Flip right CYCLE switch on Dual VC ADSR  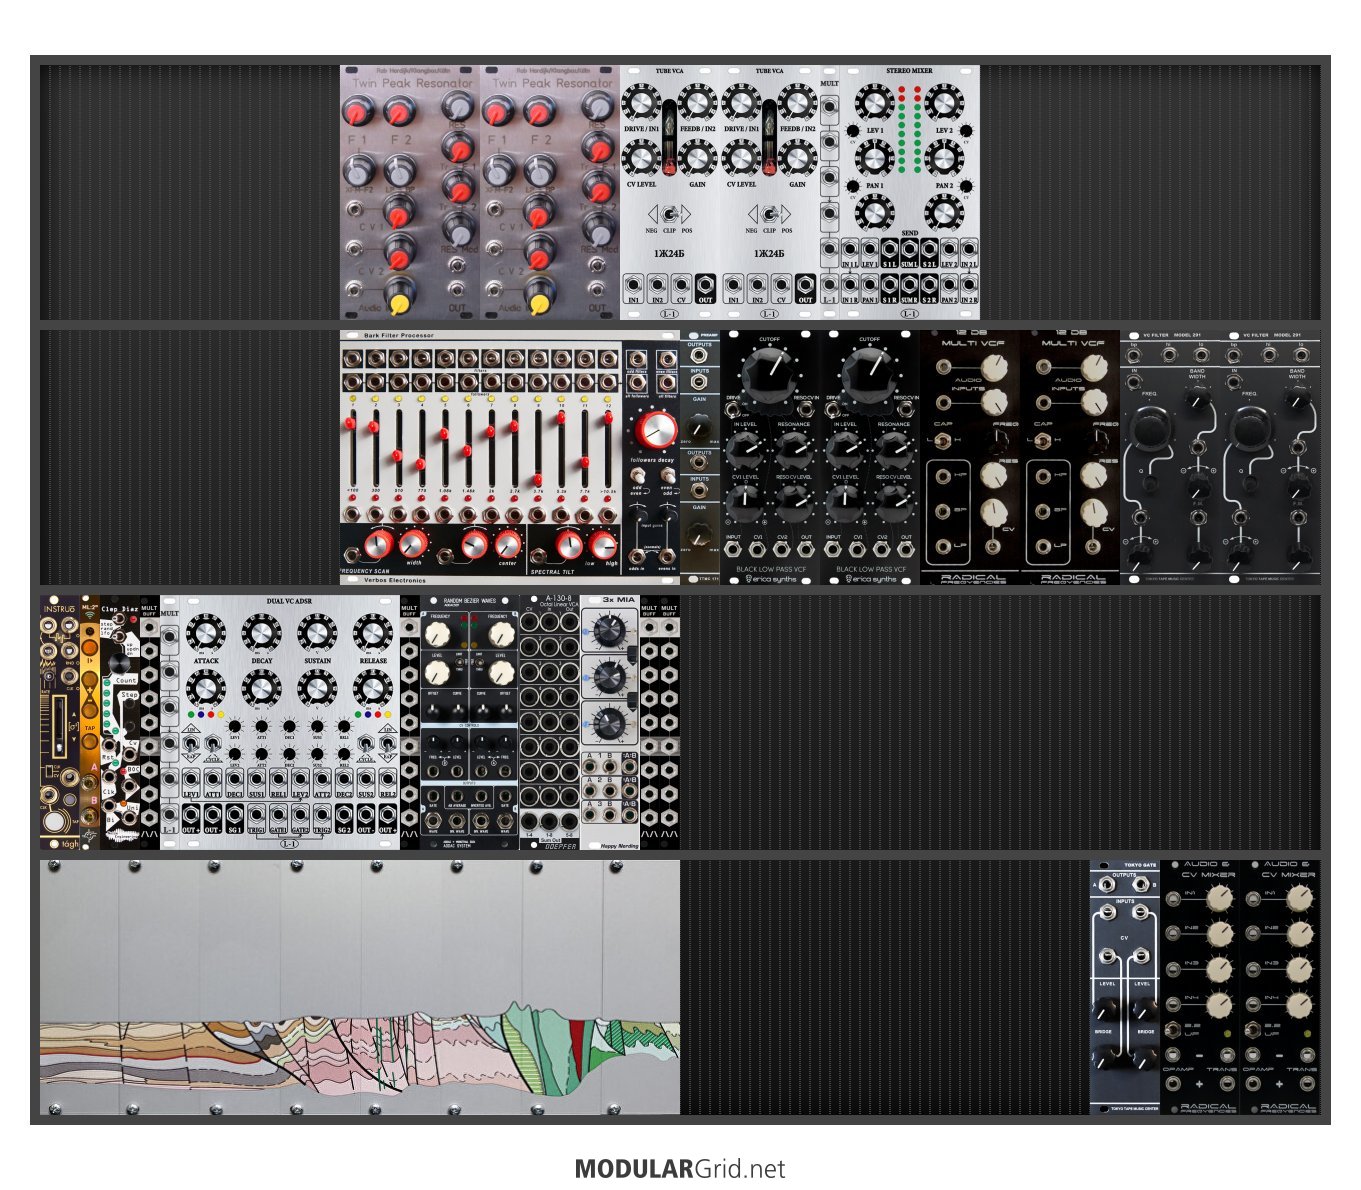pos(364,745)
